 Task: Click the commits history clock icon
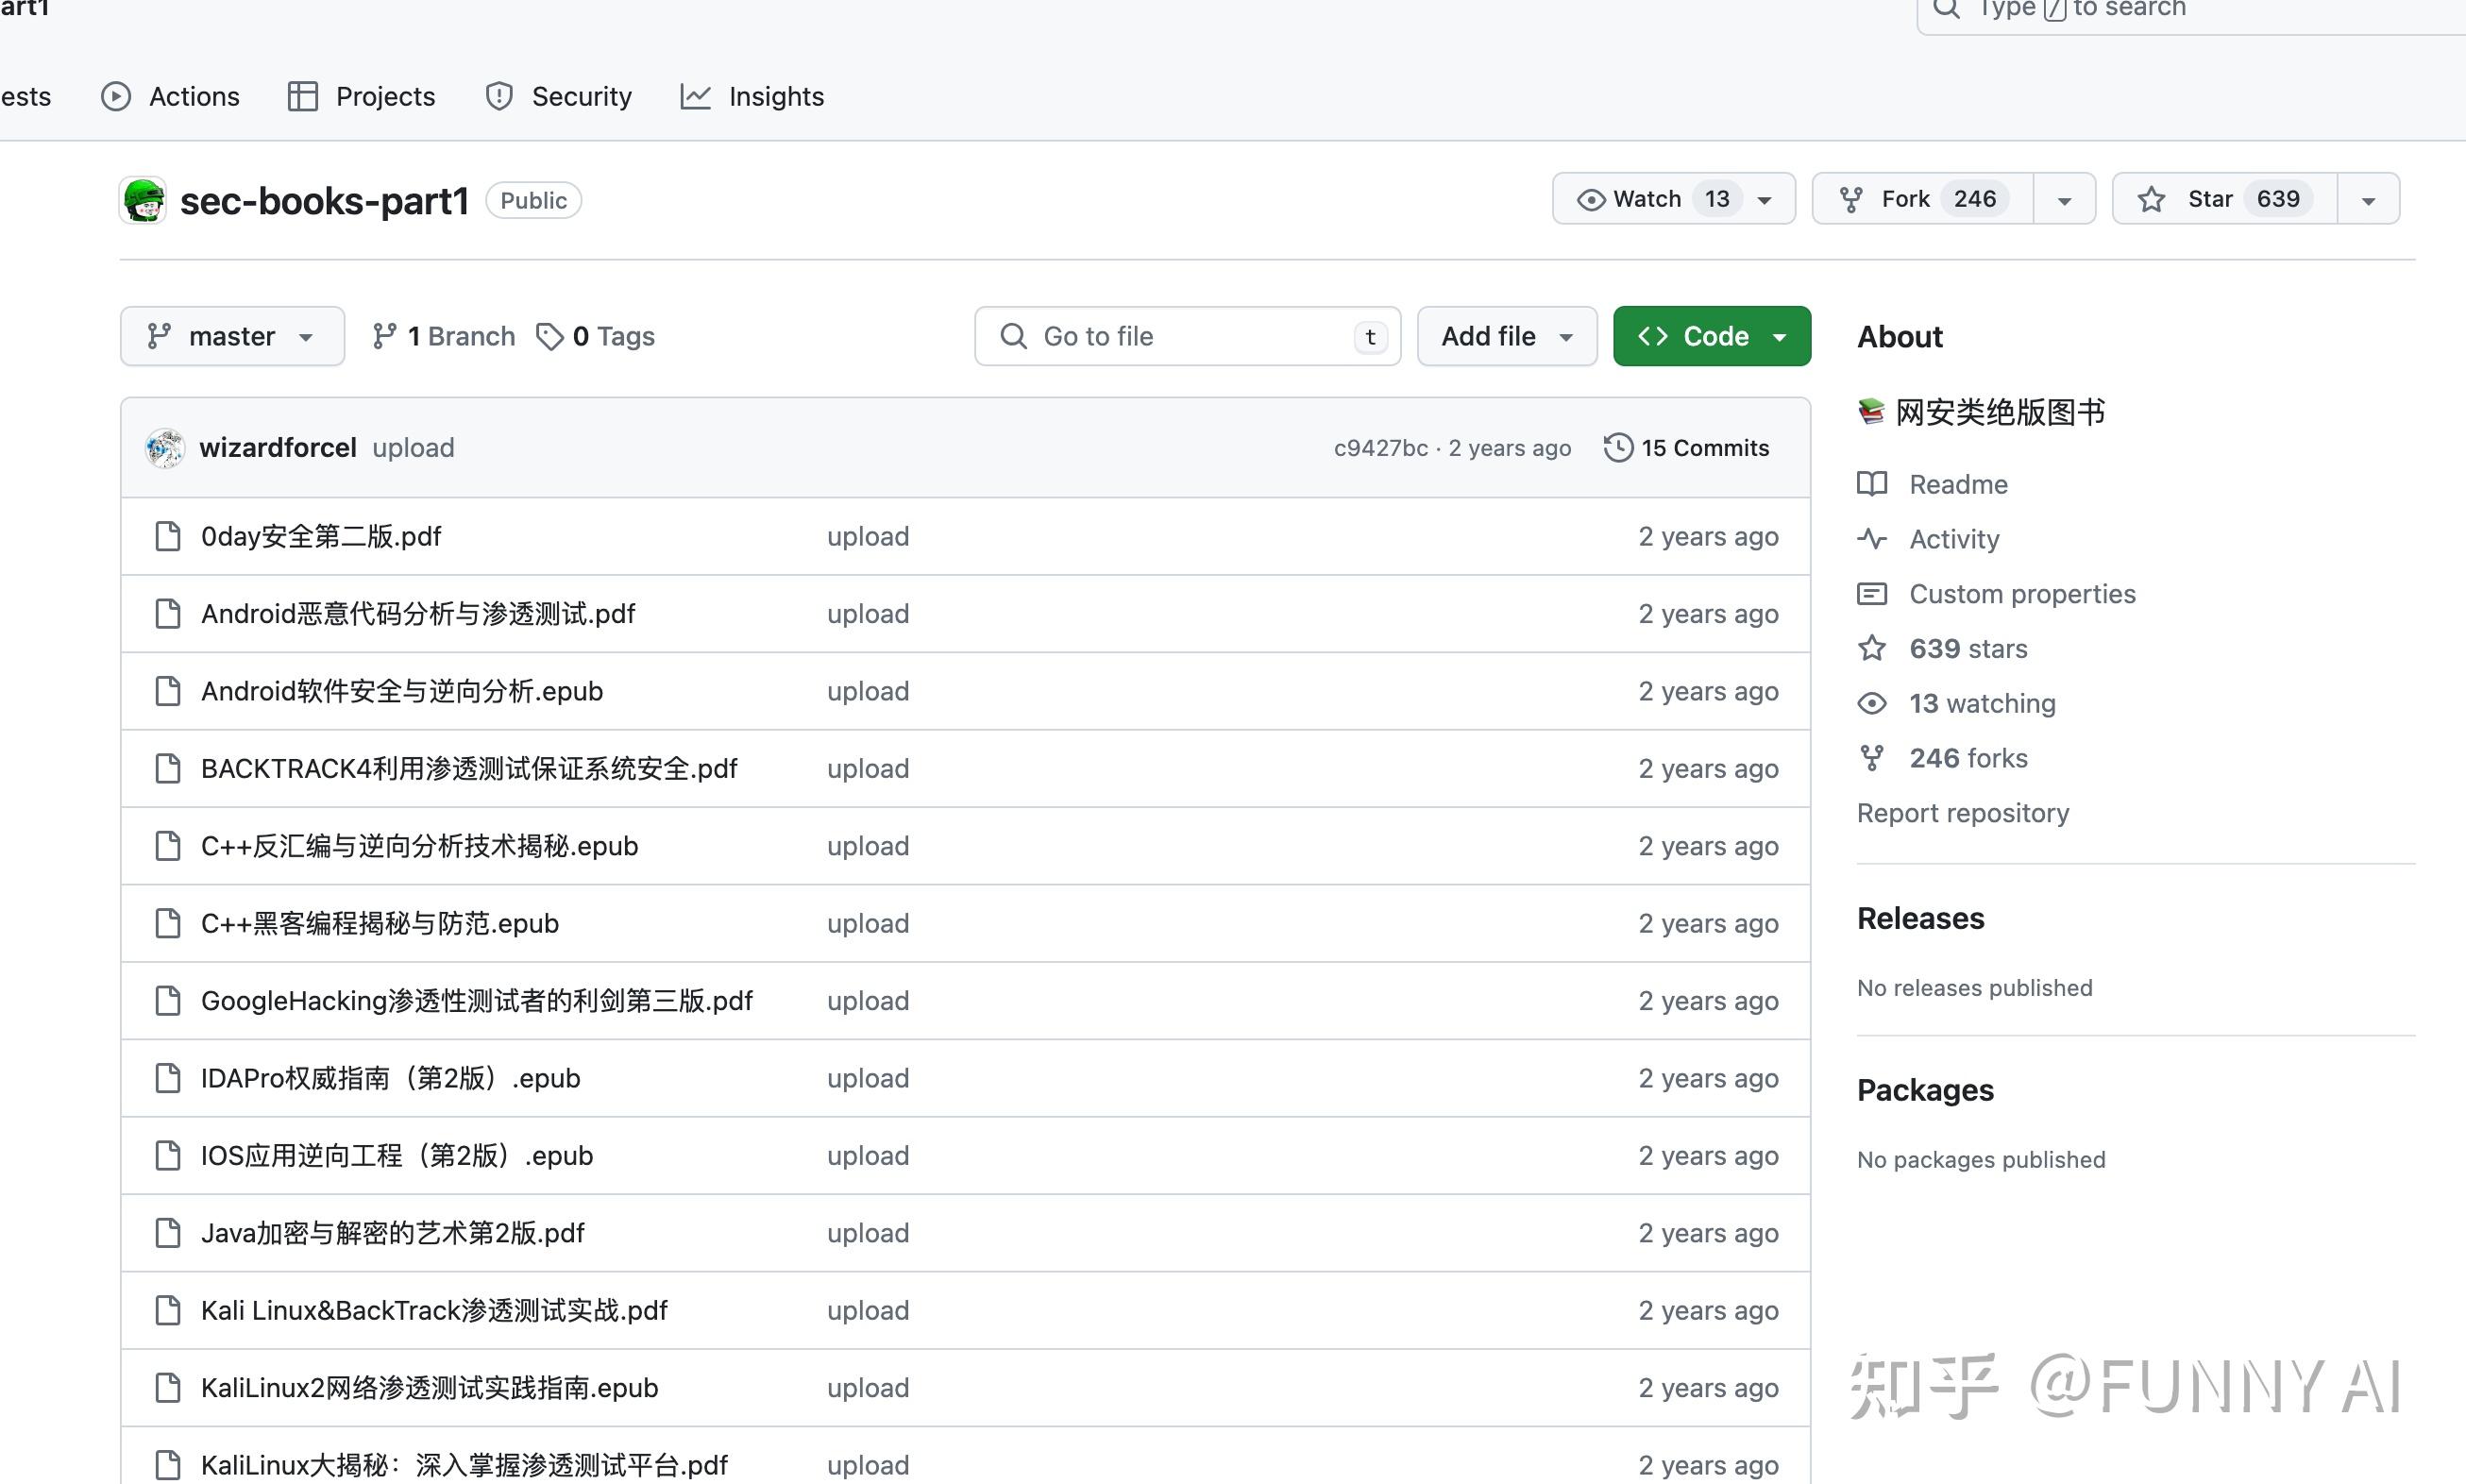pyautogui.click(x=1618, y=448)
